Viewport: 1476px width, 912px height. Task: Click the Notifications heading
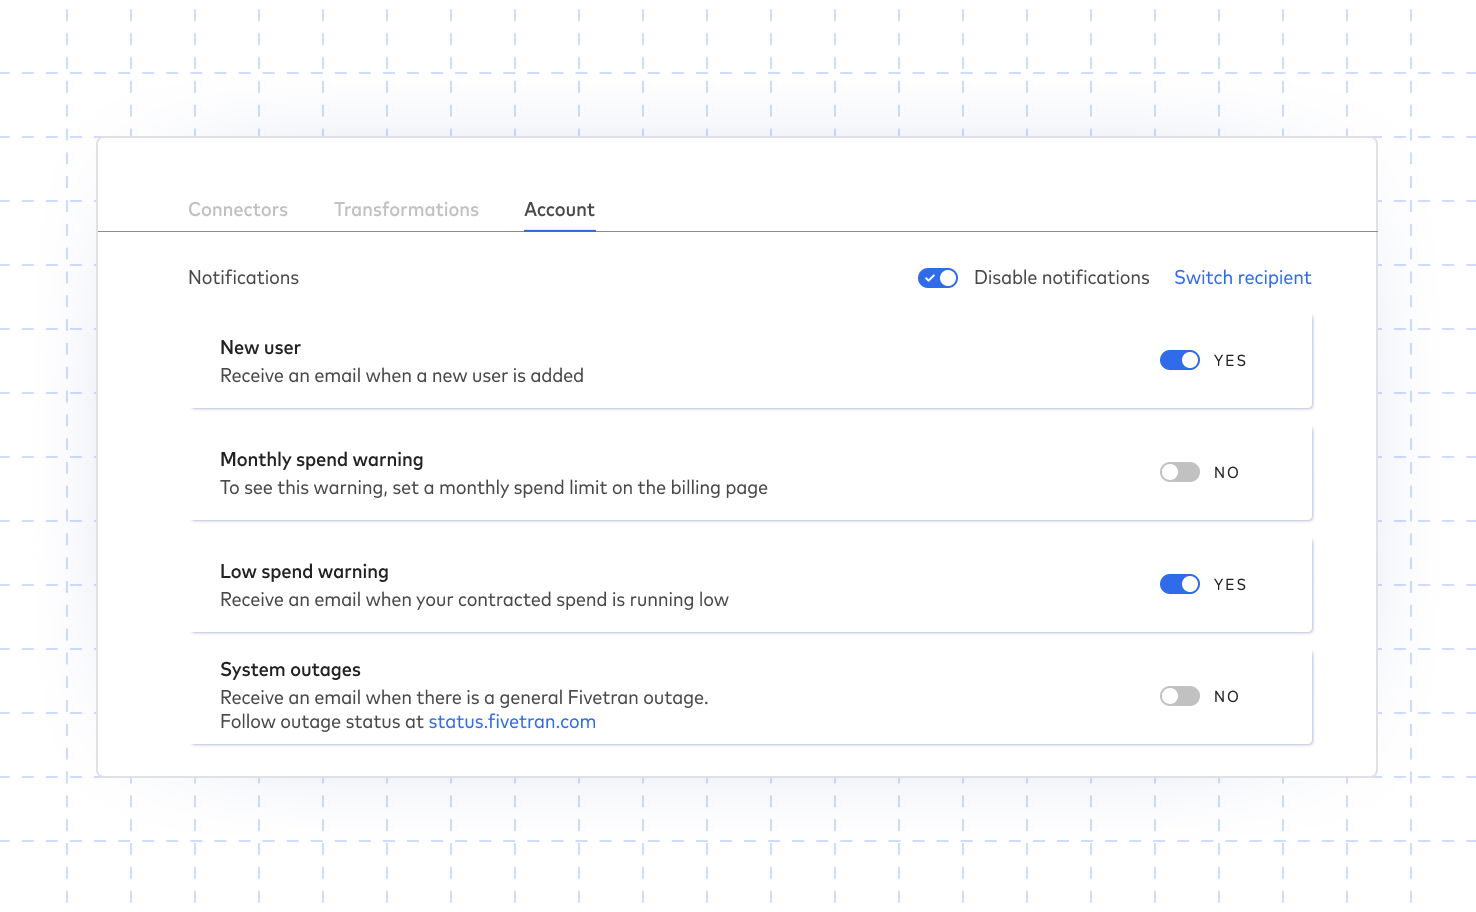[x=243, y=278]
